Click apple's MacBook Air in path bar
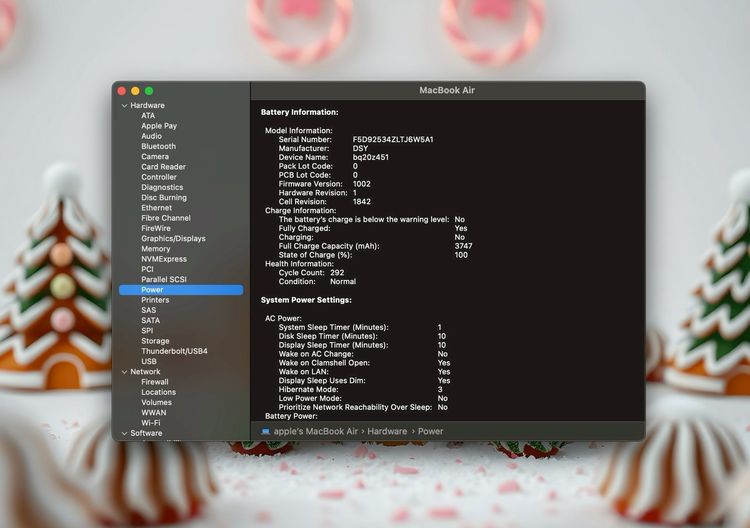750x528 pixels. (316, 431)
